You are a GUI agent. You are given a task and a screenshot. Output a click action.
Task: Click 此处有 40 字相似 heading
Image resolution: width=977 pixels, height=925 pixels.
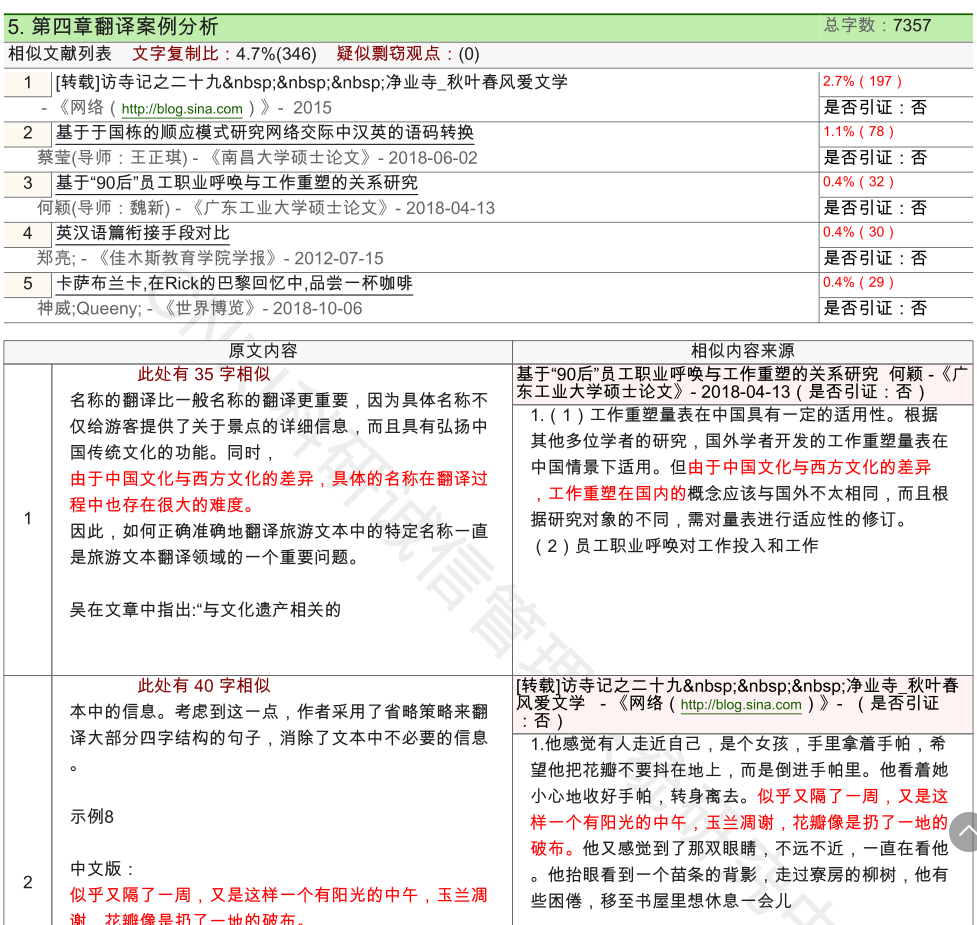[x=204, y=686]
